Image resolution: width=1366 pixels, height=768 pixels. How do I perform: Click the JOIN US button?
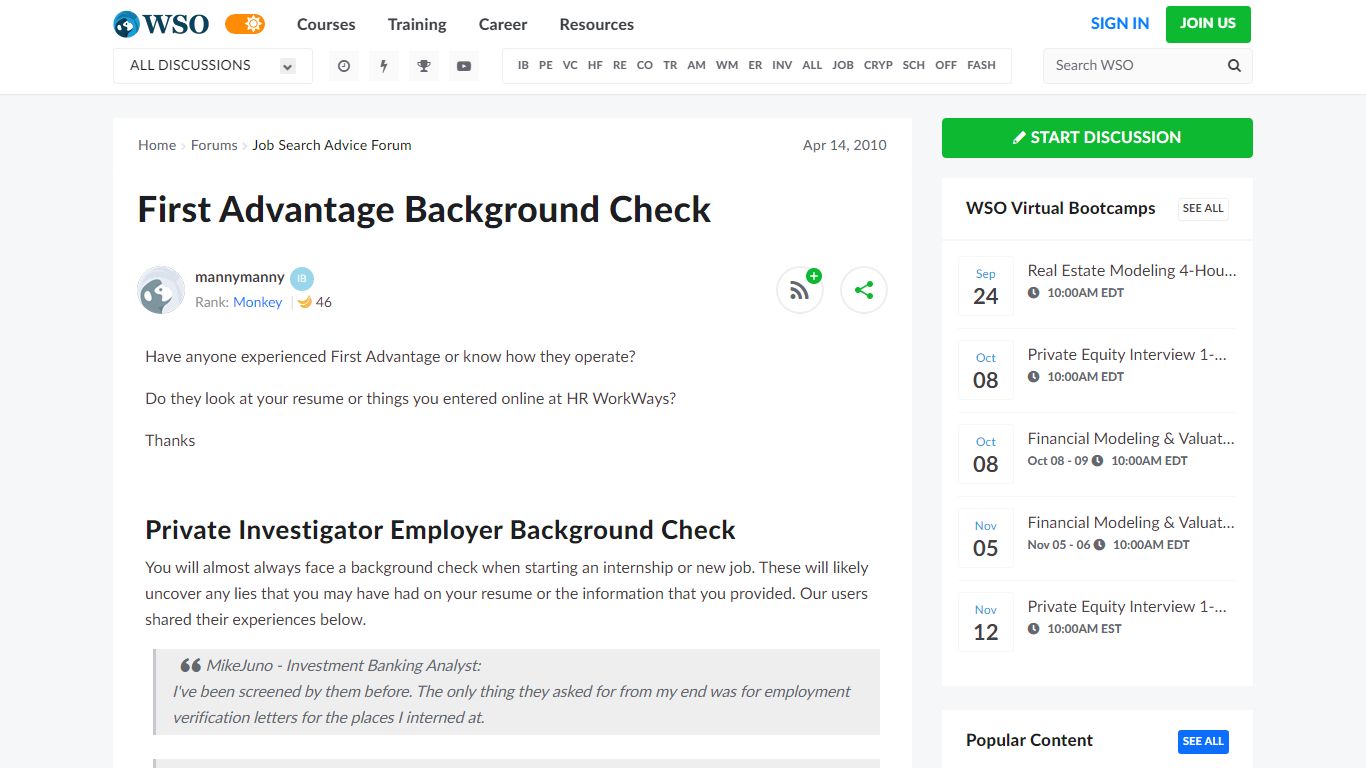click(x=1208, y=24)
